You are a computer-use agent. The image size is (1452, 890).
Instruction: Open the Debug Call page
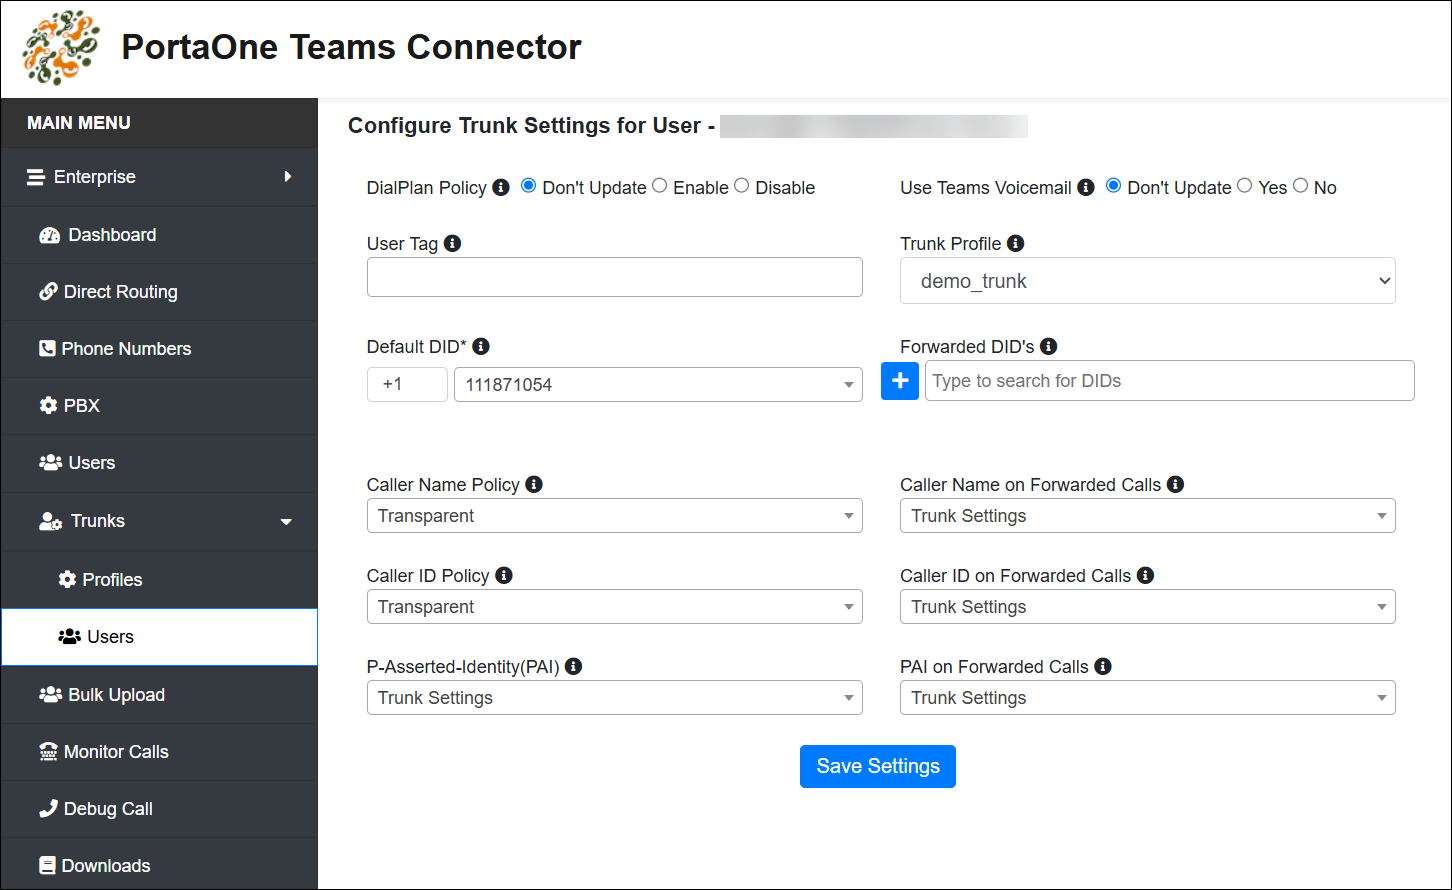point(160,809)
